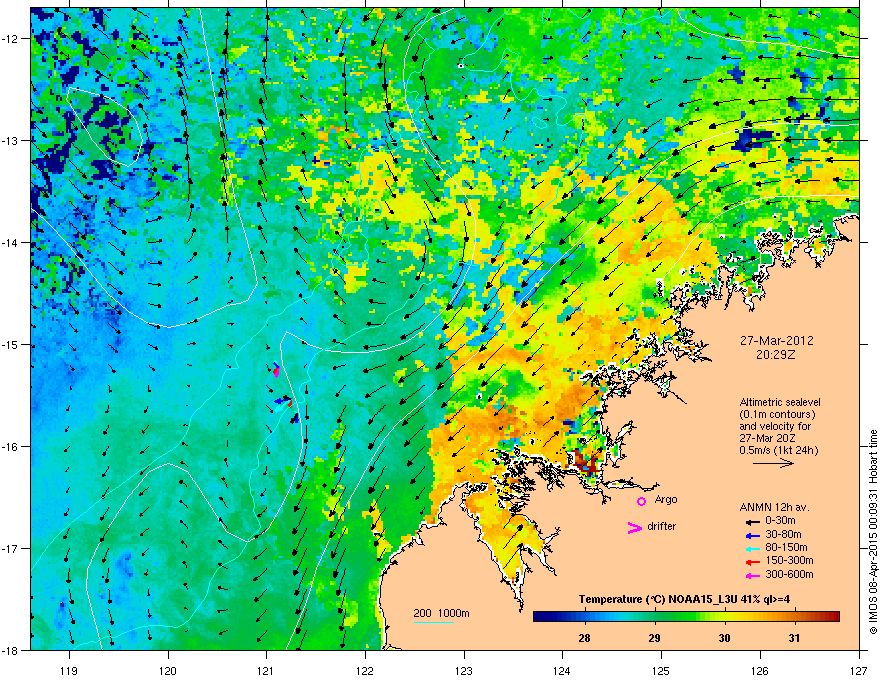Screen dimensions: 880x680
Task: Click the latitude axis label '-16'
Action: click(11, 447)
